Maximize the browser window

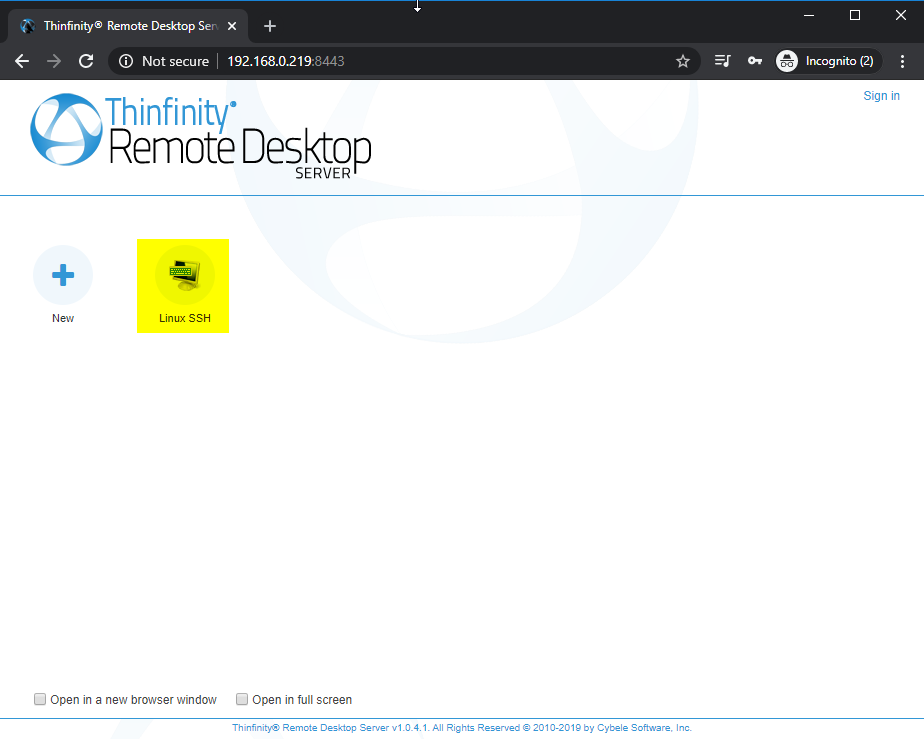(855, 15)
